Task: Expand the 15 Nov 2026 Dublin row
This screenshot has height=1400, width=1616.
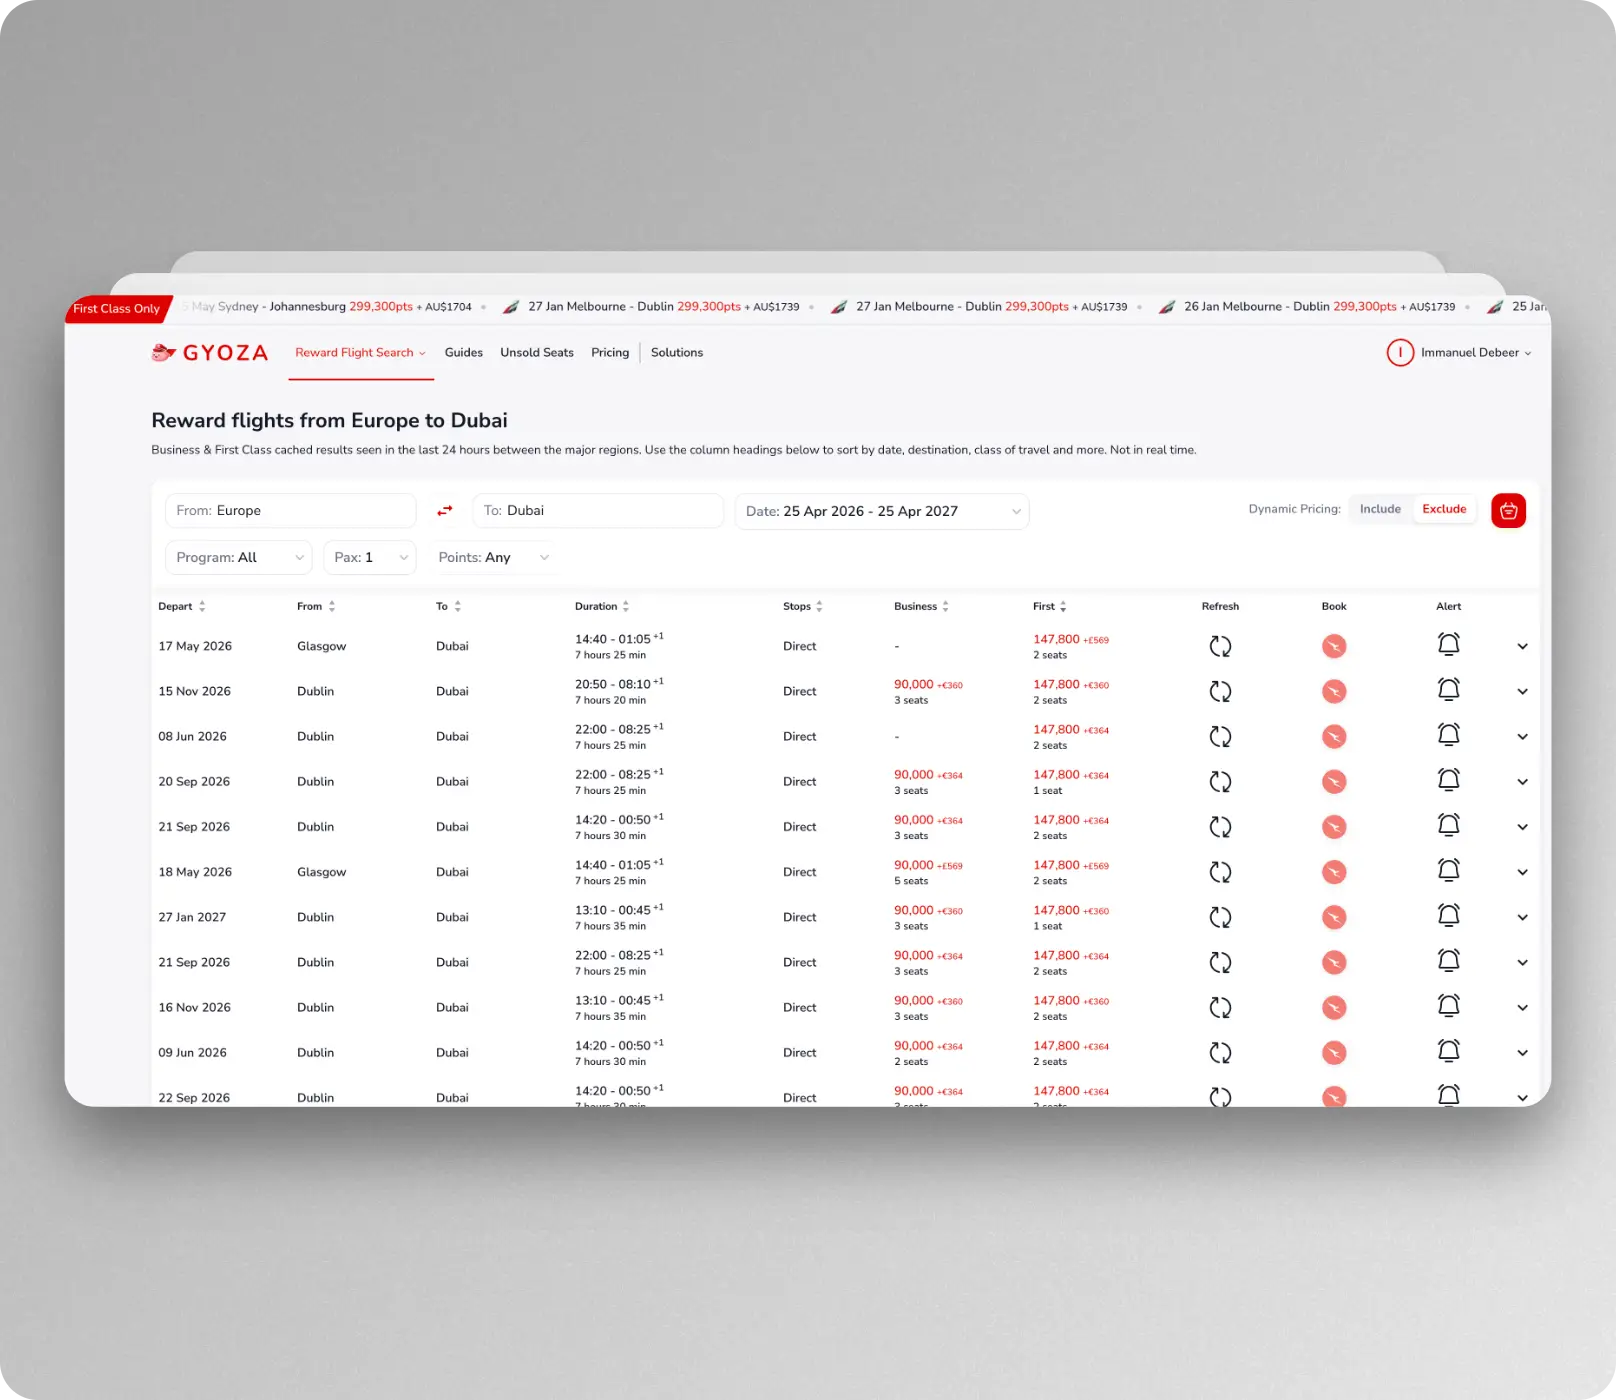Action: pos(1522,692)
